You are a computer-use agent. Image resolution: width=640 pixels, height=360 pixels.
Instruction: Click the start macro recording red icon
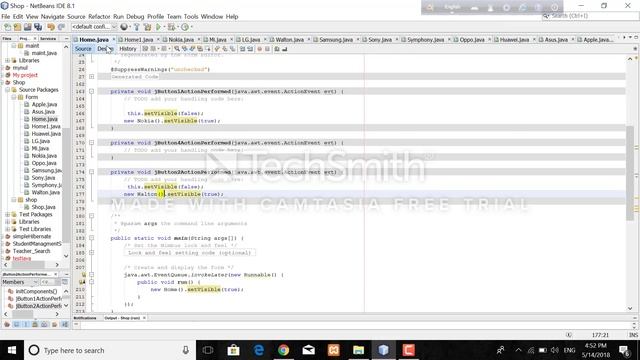pyautogui.click(x=259, y=49)
